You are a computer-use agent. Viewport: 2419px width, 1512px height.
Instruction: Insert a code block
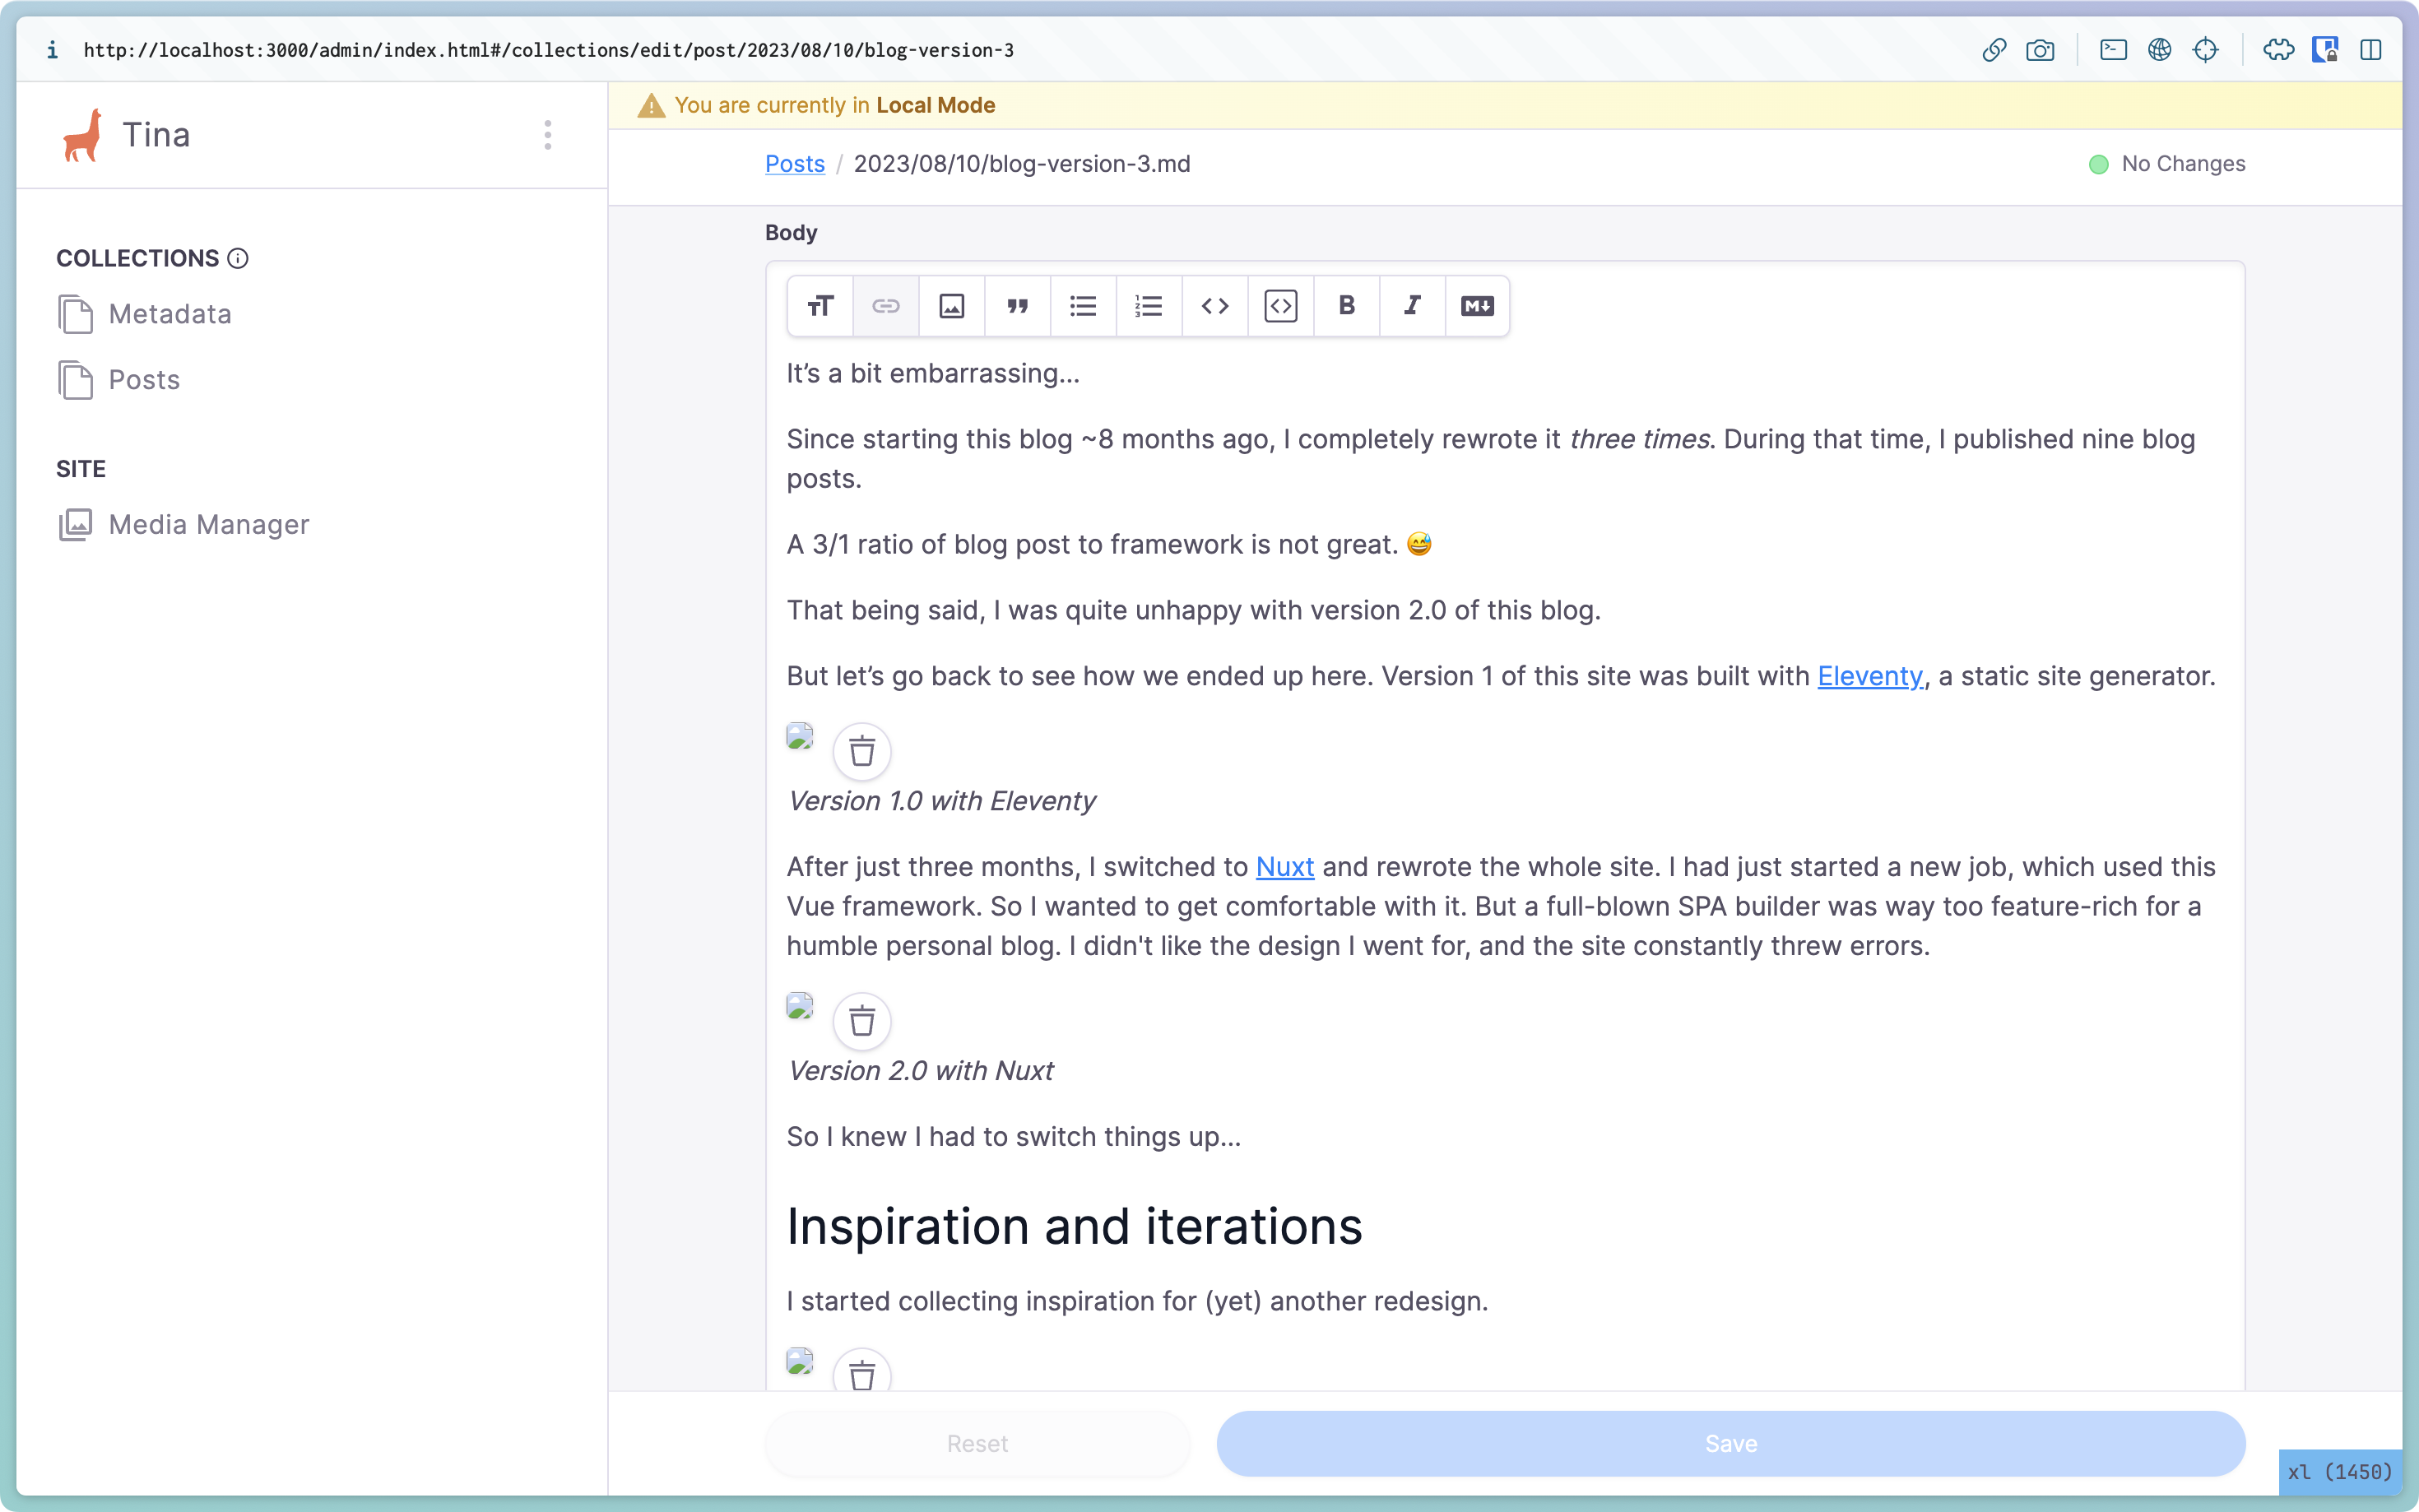point(1280,306)
